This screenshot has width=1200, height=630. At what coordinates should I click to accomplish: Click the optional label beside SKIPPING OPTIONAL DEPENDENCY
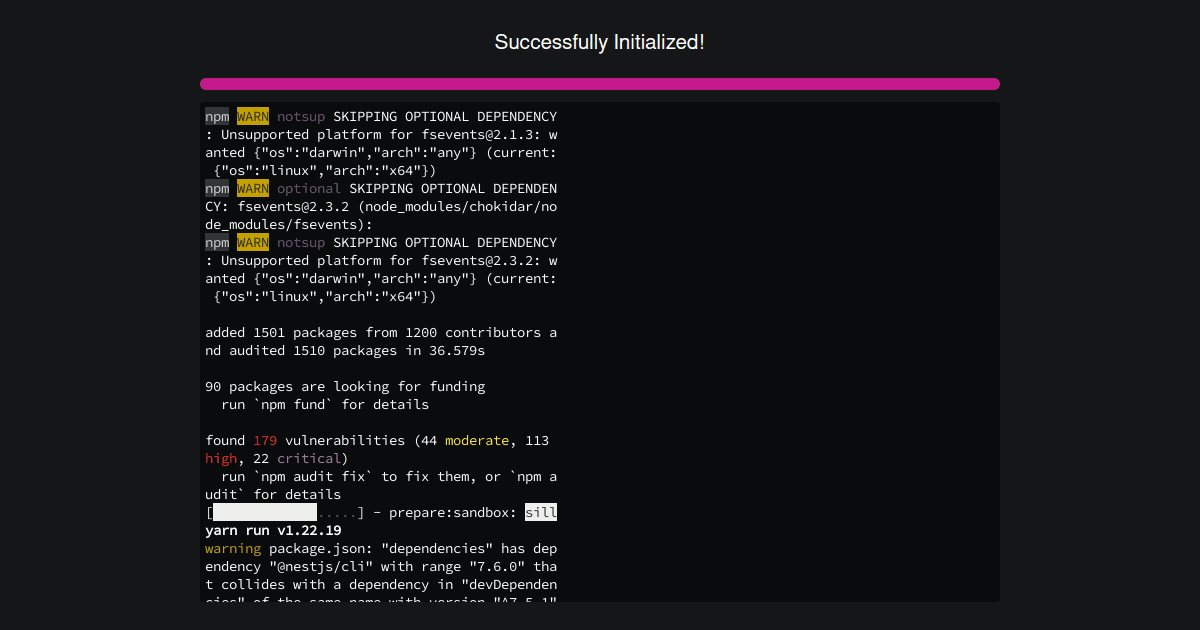click(x=309, y=188)
